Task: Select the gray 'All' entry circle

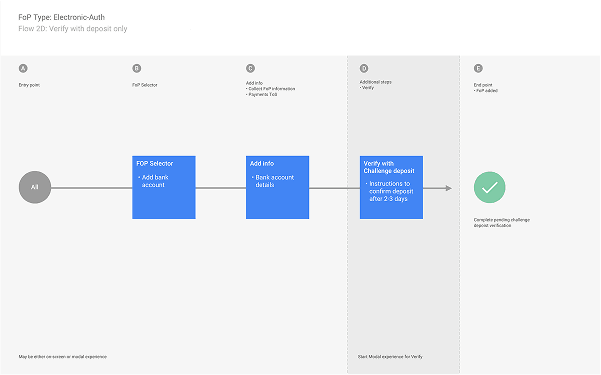Action: coord(35,187)
